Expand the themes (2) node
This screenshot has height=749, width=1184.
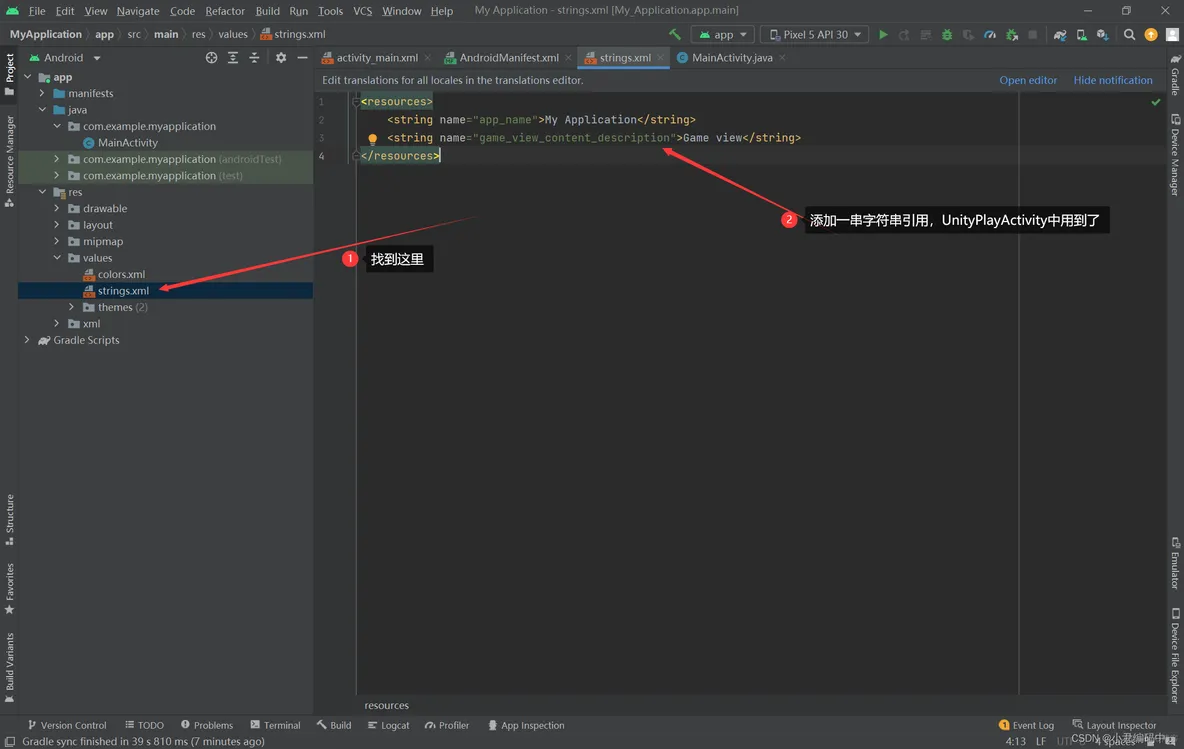(72, 307)
